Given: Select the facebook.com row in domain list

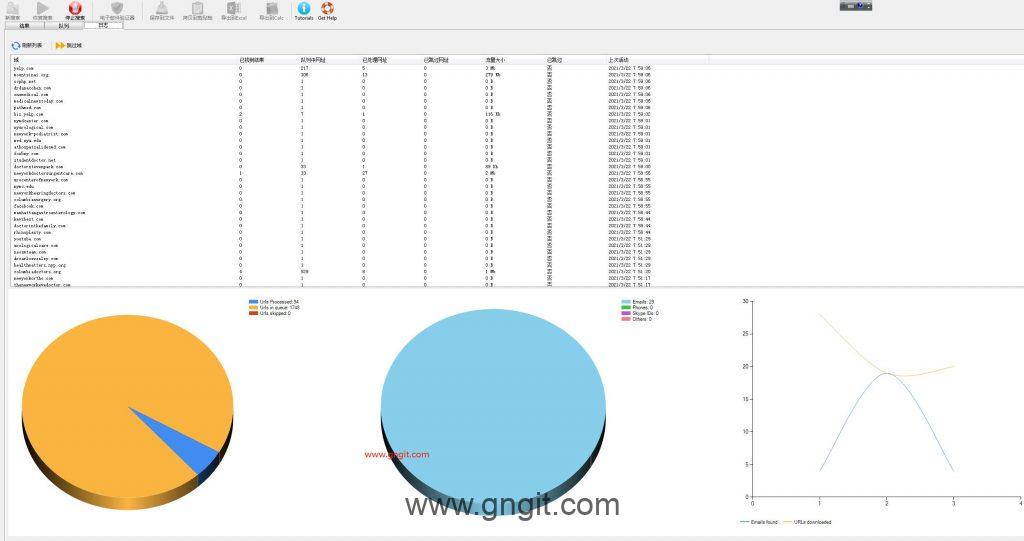Looking at the screenshot, I should tap(30, 206).
